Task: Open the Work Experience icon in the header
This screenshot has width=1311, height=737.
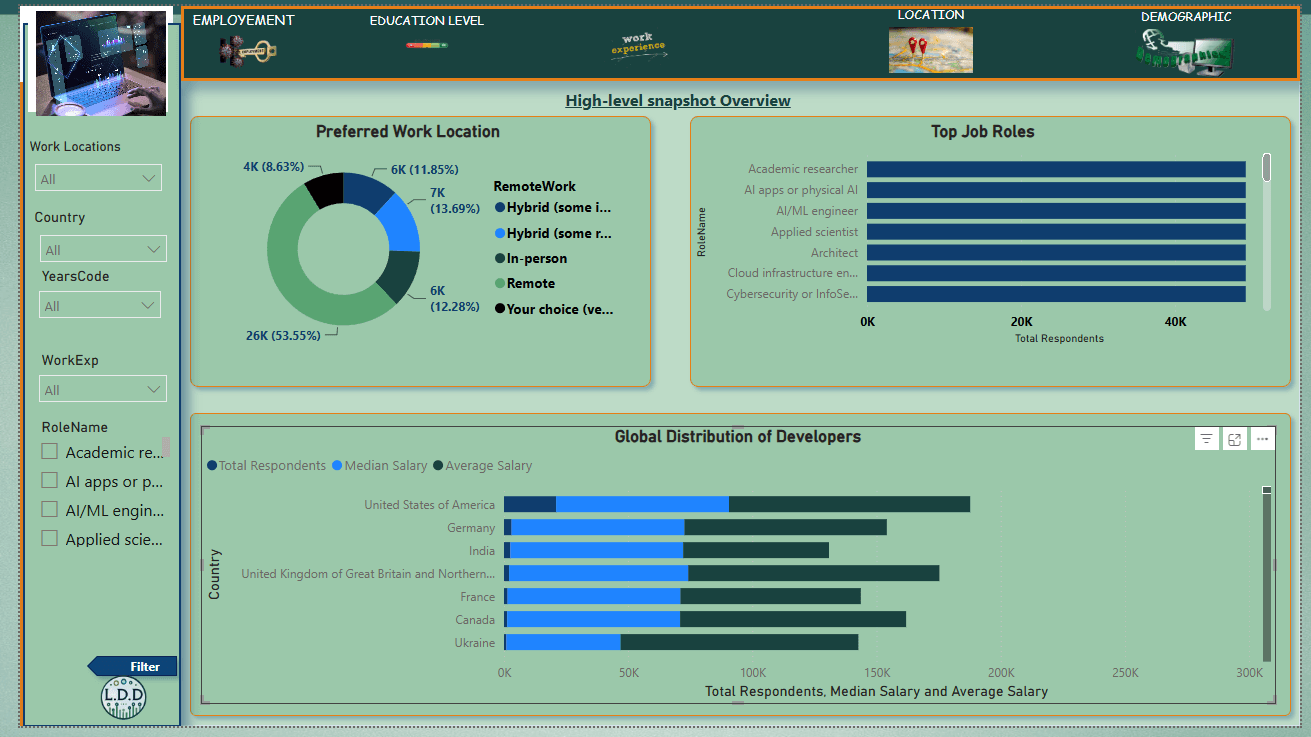Action: 638,46
